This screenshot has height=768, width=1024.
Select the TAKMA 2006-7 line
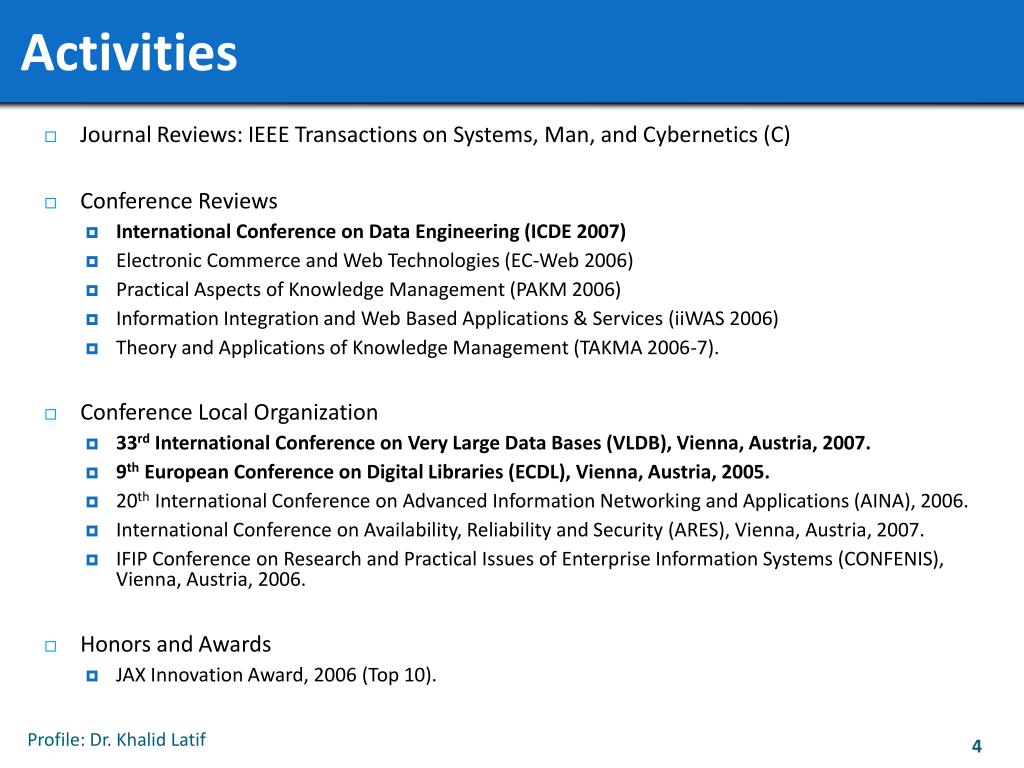417,347
